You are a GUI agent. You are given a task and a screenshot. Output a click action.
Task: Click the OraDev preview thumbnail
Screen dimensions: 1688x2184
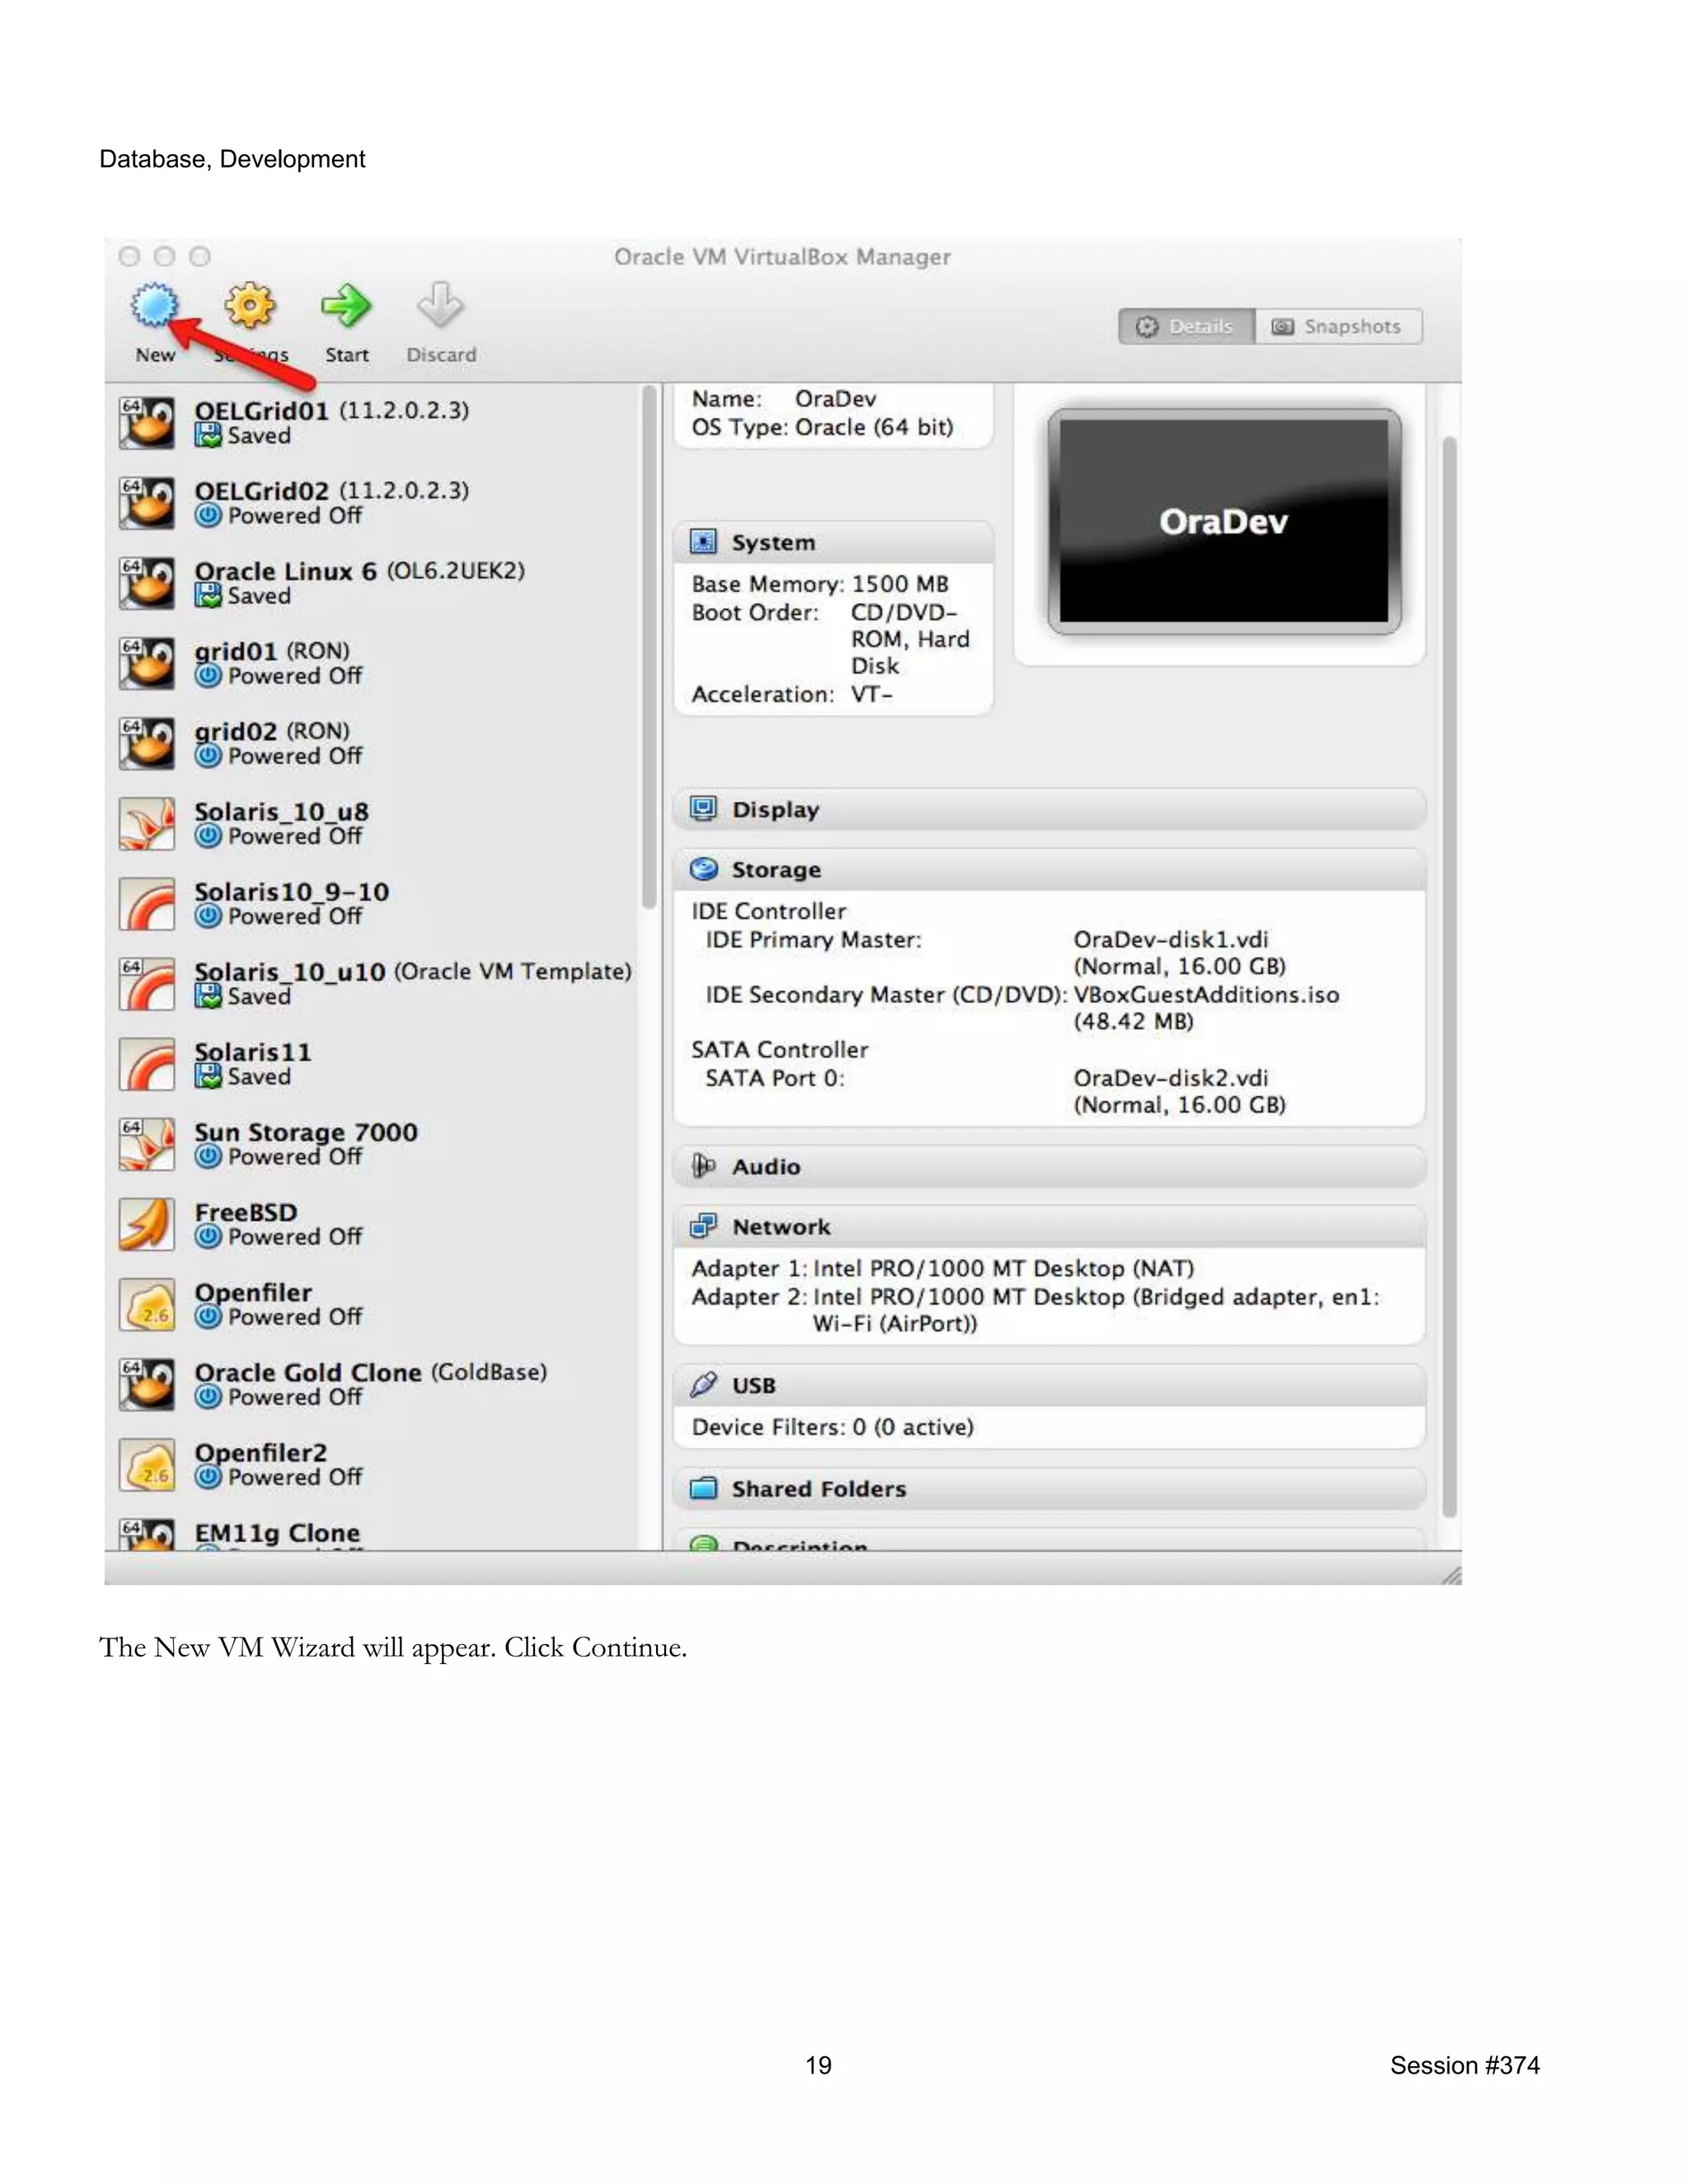[x=1224, y=521]
